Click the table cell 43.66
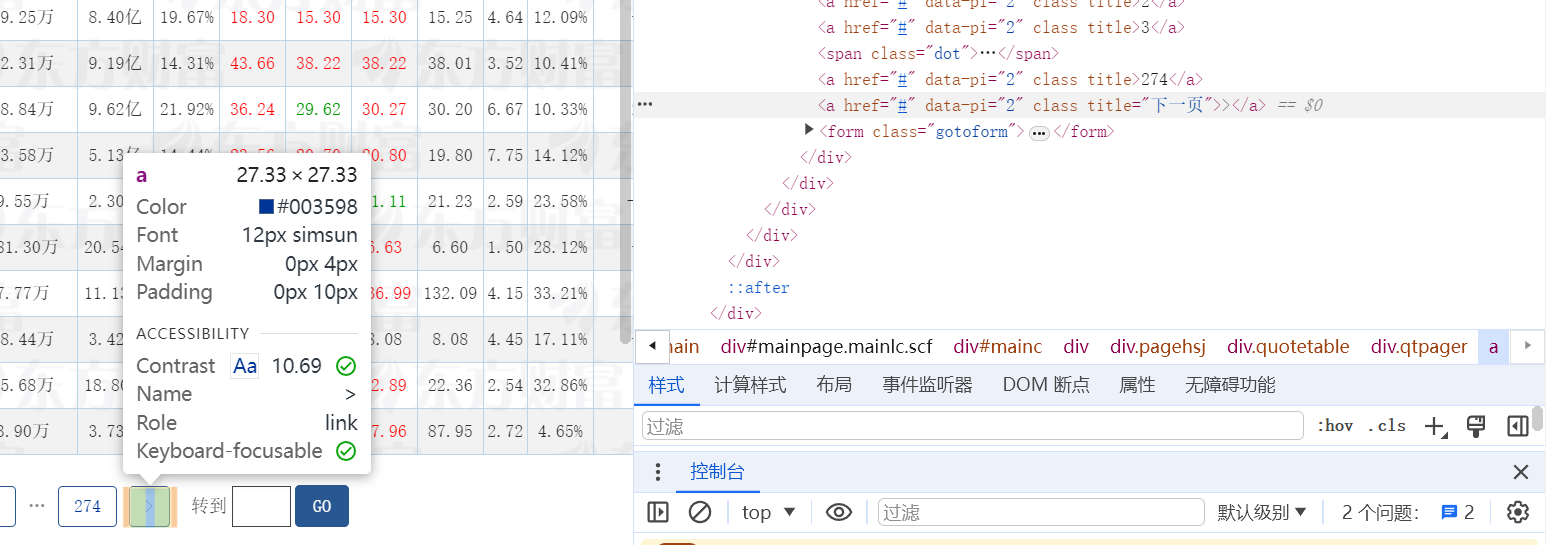This screenshot has height=545, width=1557. [x=252, y=63]
